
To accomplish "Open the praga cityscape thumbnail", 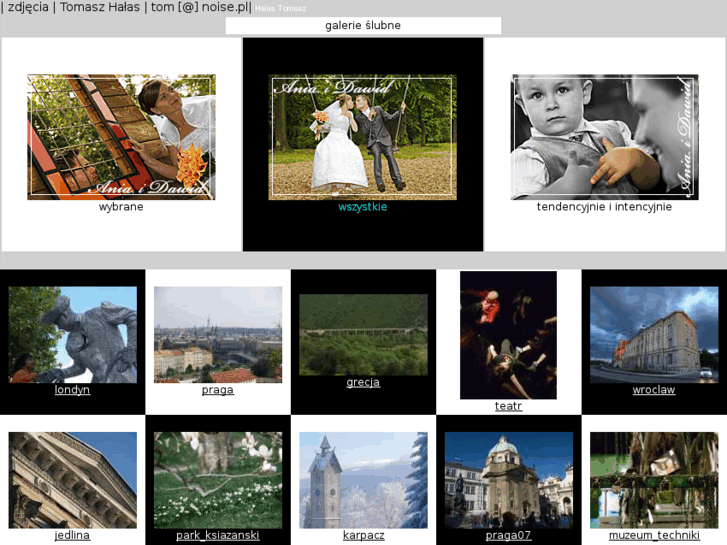I will pos(218,334).
